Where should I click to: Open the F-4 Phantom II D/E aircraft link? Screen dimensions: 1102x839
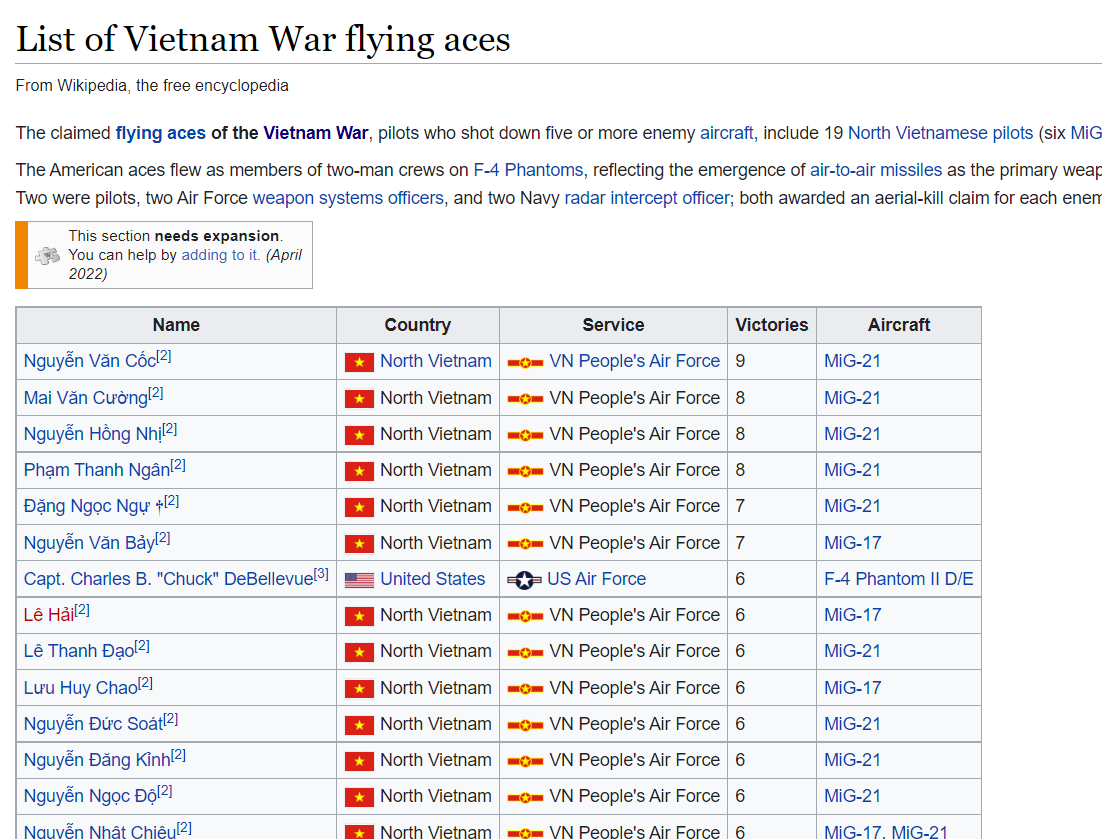click(x=898, y=579)
